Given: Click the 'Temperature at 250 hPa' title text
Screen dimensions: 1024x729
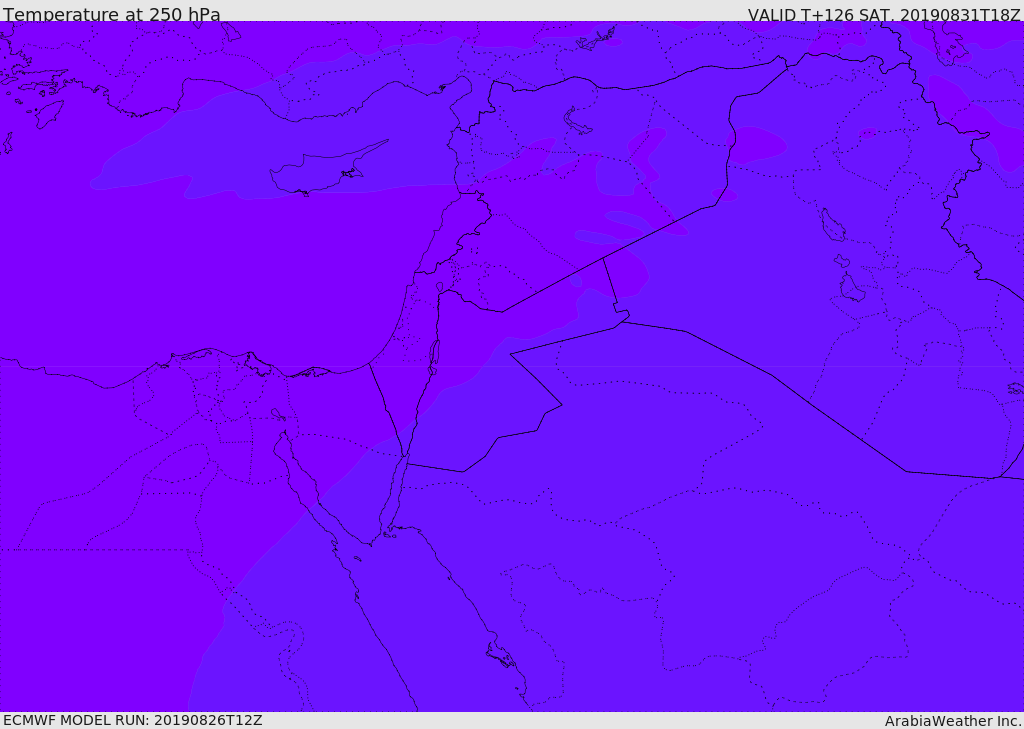Looking at the screenshot, I should point(112,14).
